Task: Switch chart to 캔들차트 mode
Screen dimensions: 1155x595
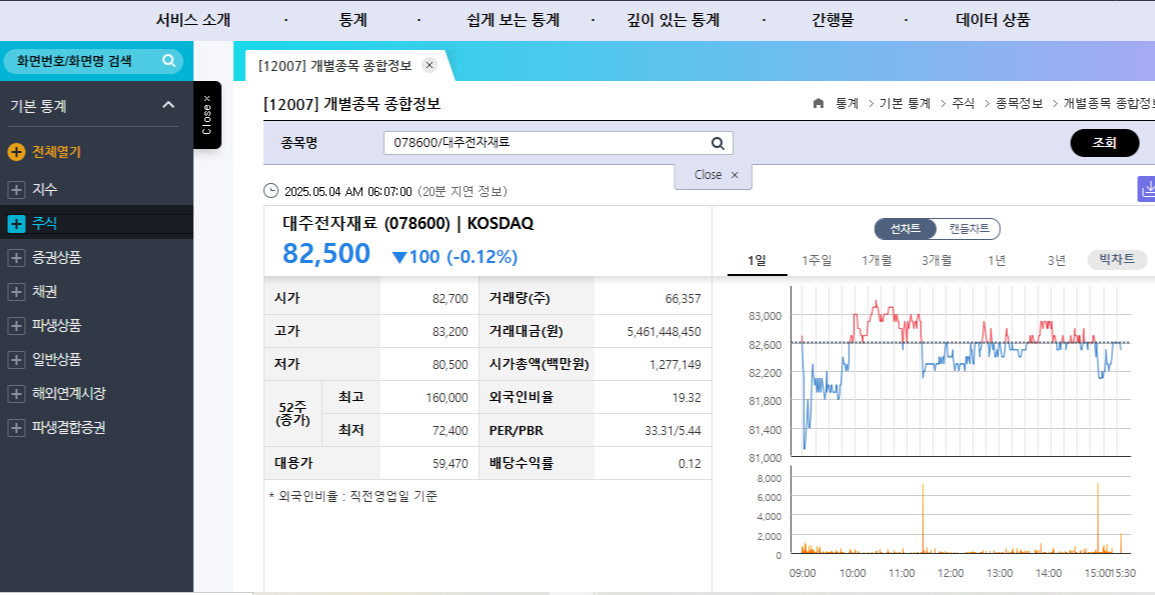Action: (x=968, y=229)
